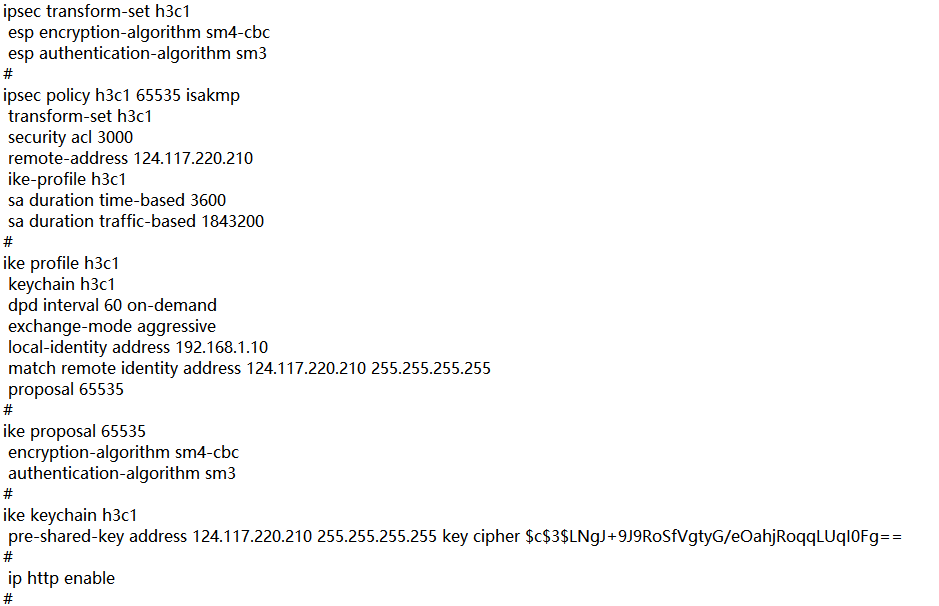Click "local-identity address 192.168.1.10" line
The image size is (939, 606).
(138, 347)
